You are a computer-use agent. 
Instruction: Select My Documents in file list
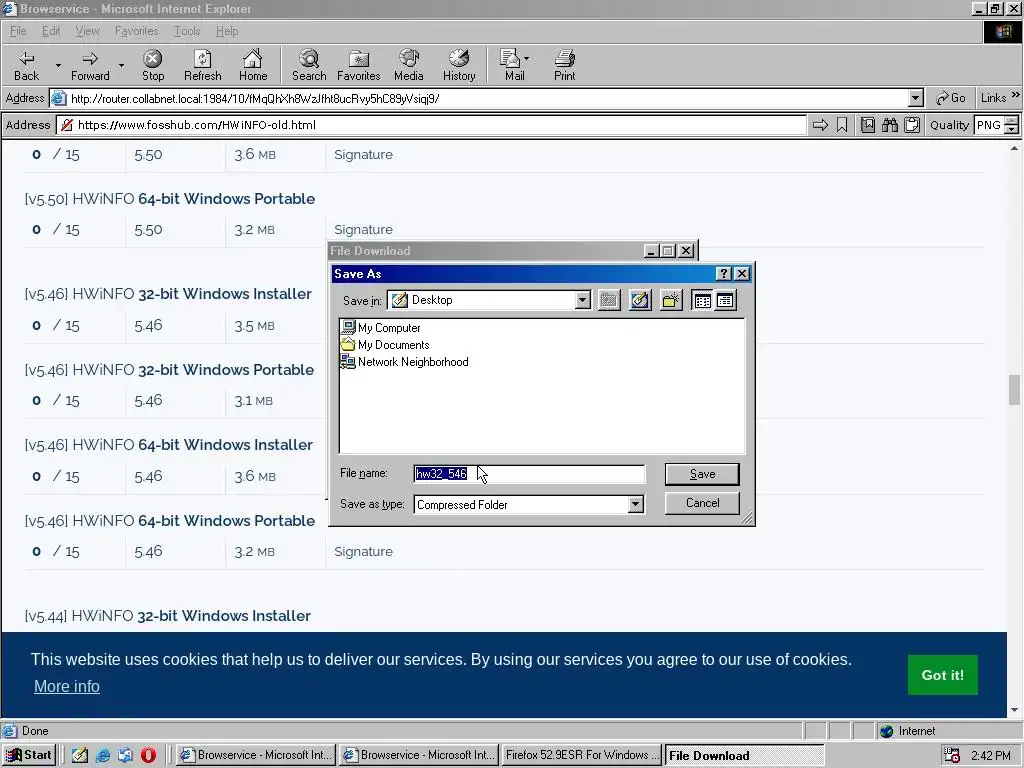coord(385,345)
